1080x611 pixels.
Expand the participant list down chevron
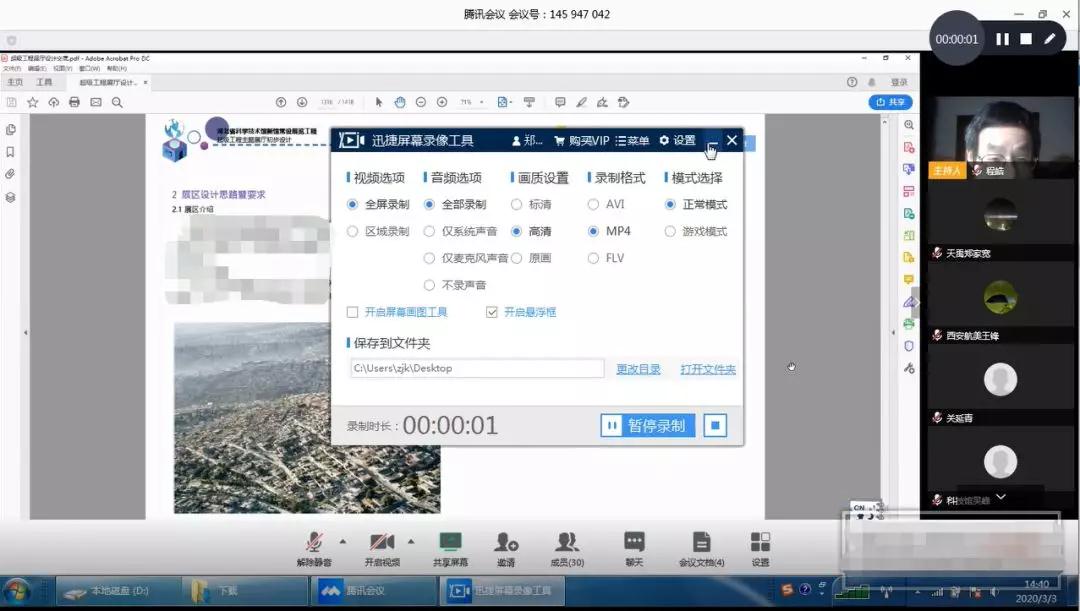pos(1001,497)
